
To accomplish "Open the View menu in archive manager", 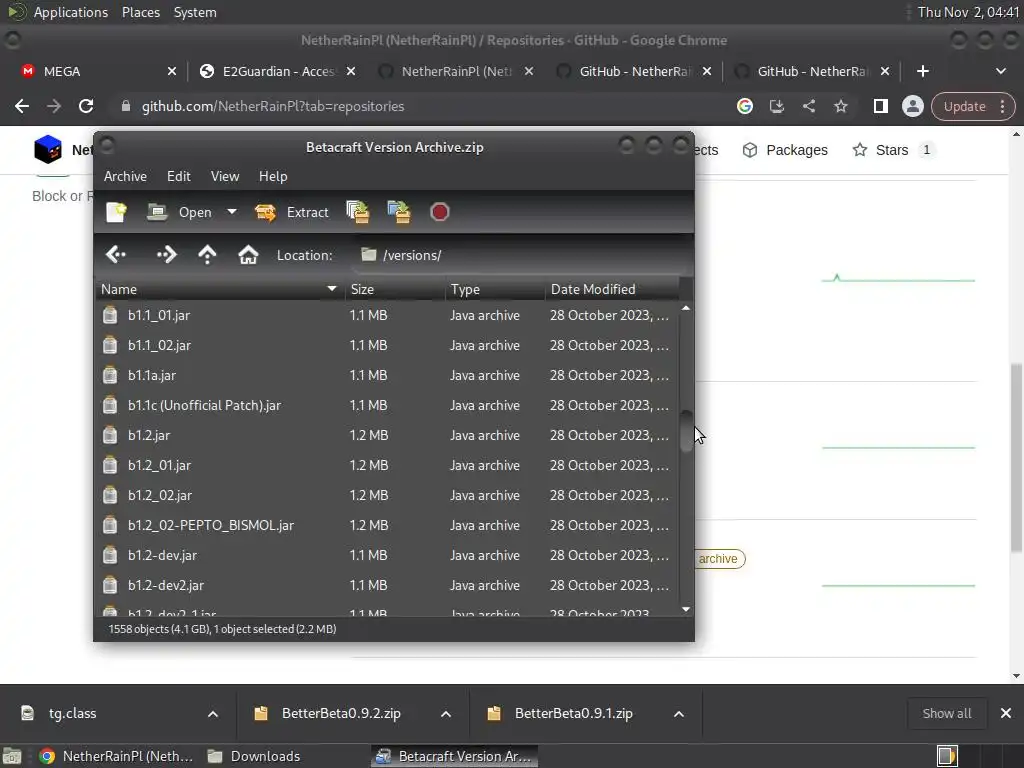I will [225, 176].
